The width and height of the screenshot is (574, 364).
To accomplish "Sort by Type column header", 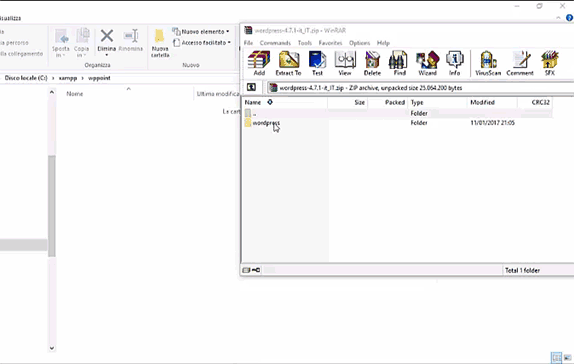I will [x=437, y=103].
